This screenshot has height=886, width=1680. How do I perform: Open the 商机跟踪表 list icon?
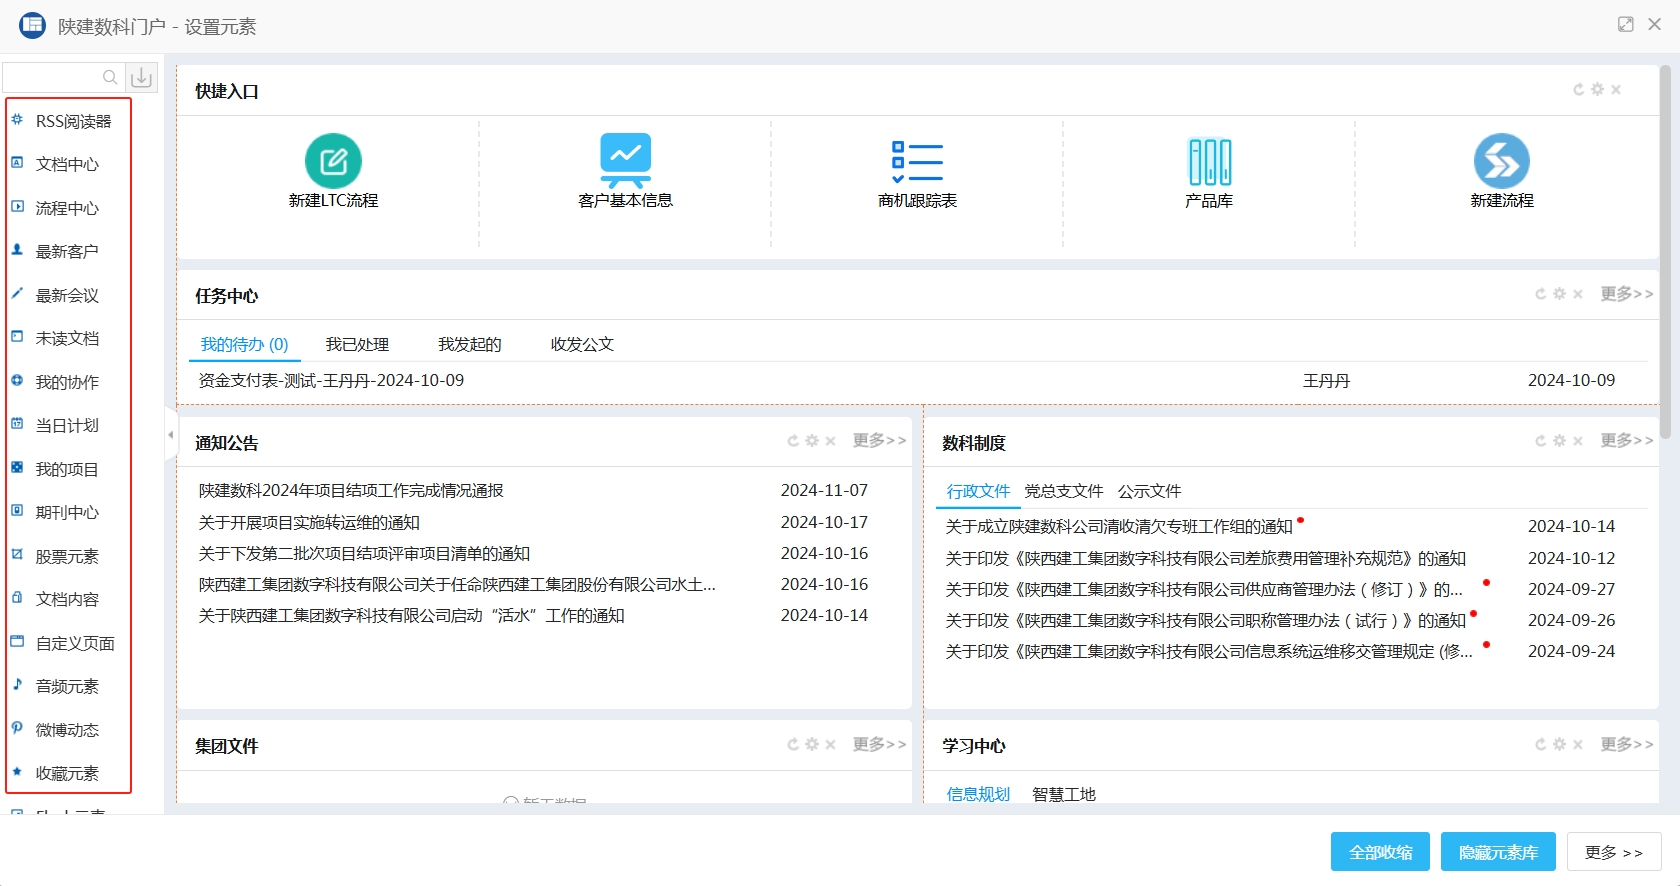click(x=917, y=161)
